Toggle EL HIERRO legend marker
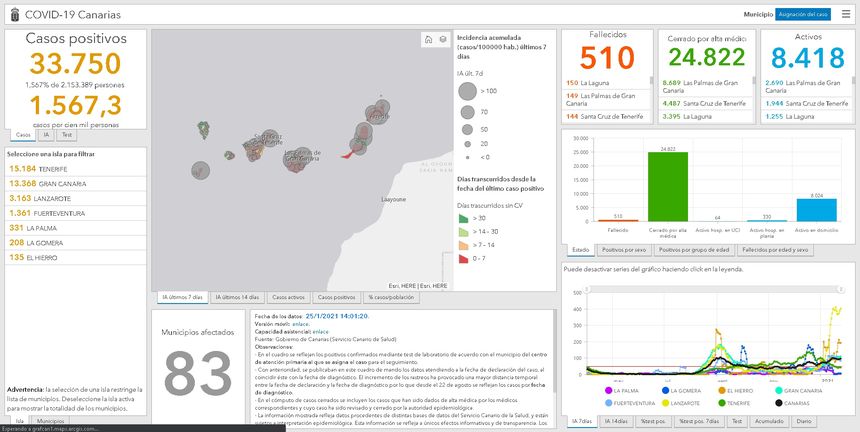This screenshot has width=860, height=432. coord(720,390)
